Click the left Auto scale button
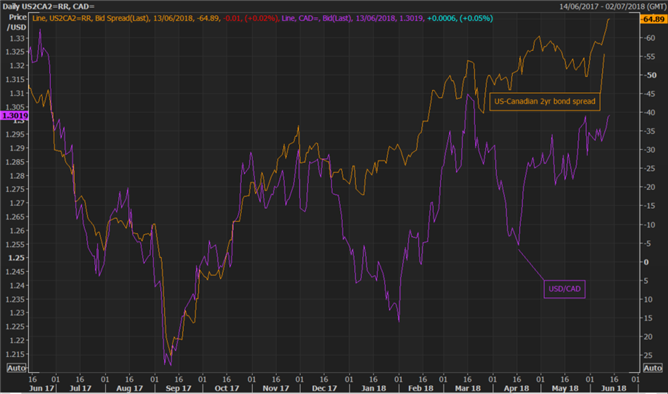Image resolution: width=668 pixels, height=394 pixels. [x=16, y=368]
